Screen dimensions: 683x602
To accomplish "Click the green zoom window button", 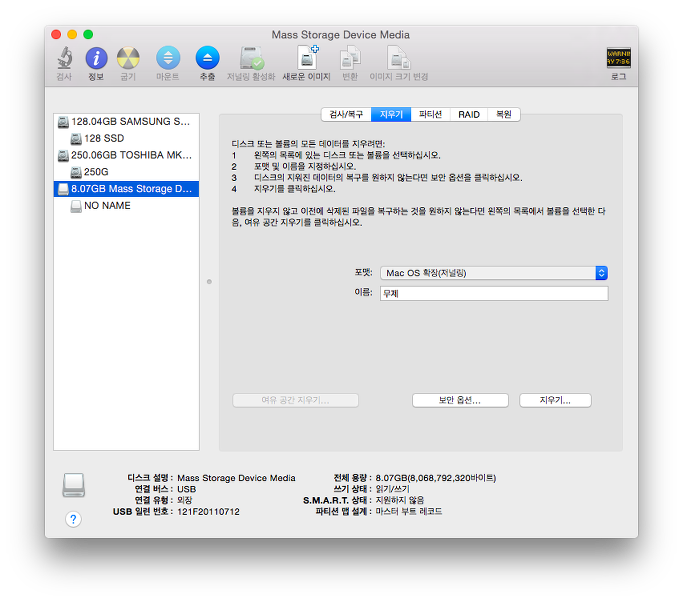I will coord(88,34).
